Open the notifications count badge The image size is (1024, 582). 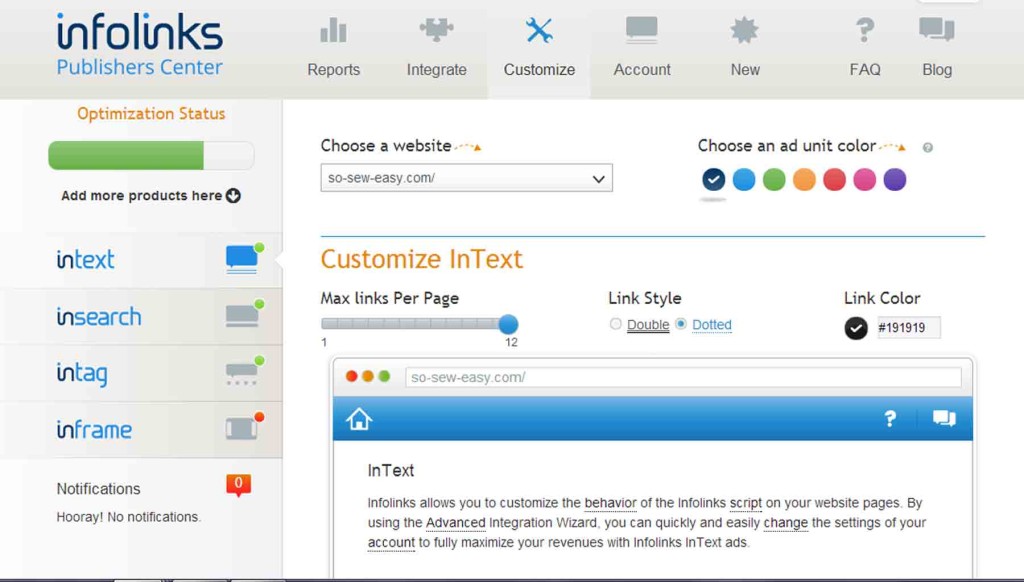(238, 485)
